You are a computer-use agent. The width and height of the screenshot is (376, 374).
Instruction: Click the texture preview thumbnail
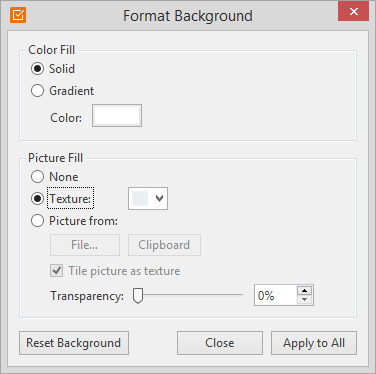[140, 199]
